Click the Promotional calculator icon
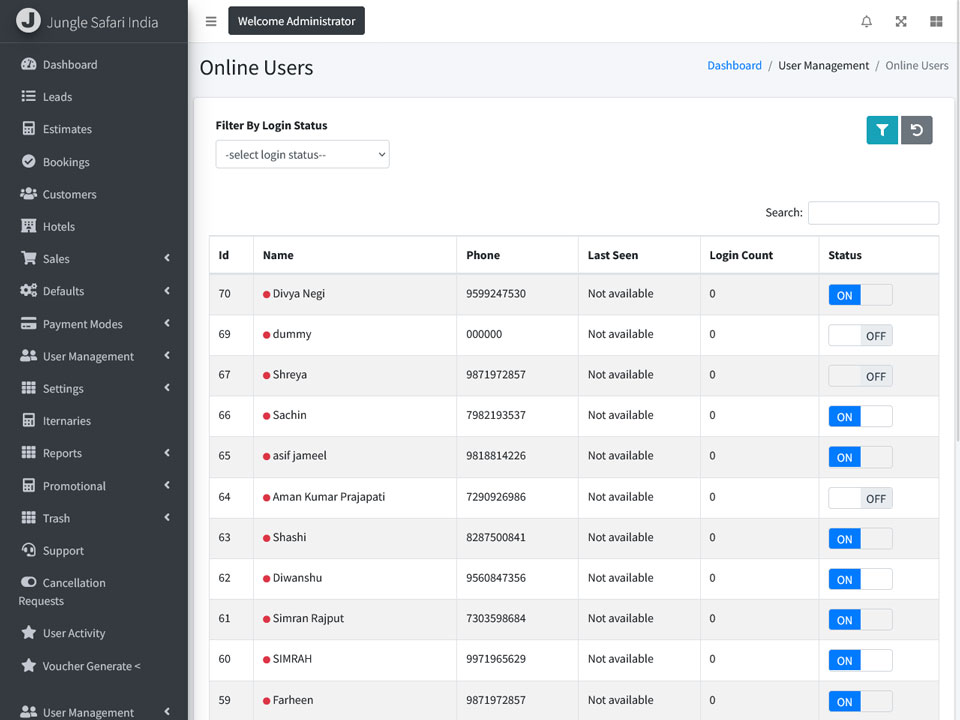This screenshot has height=720, width=960. click(28, 485)
